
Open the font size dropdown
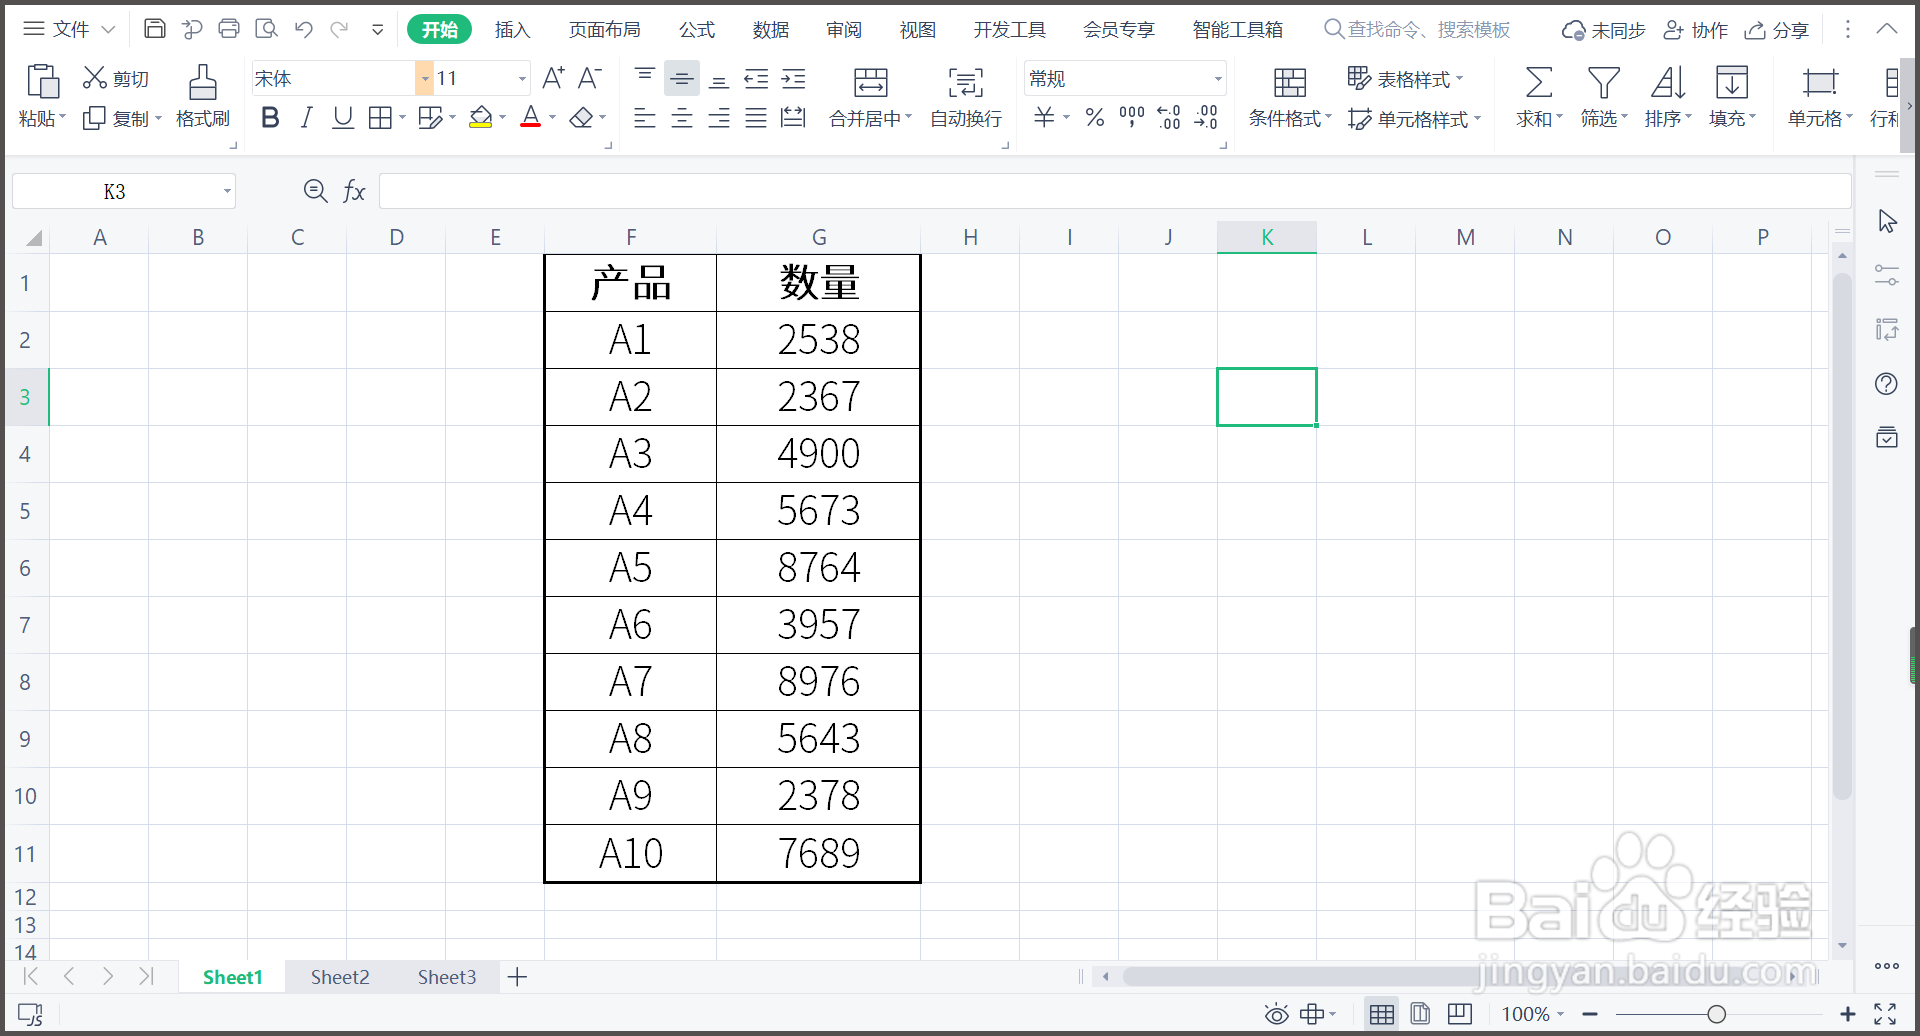point(519,78)
